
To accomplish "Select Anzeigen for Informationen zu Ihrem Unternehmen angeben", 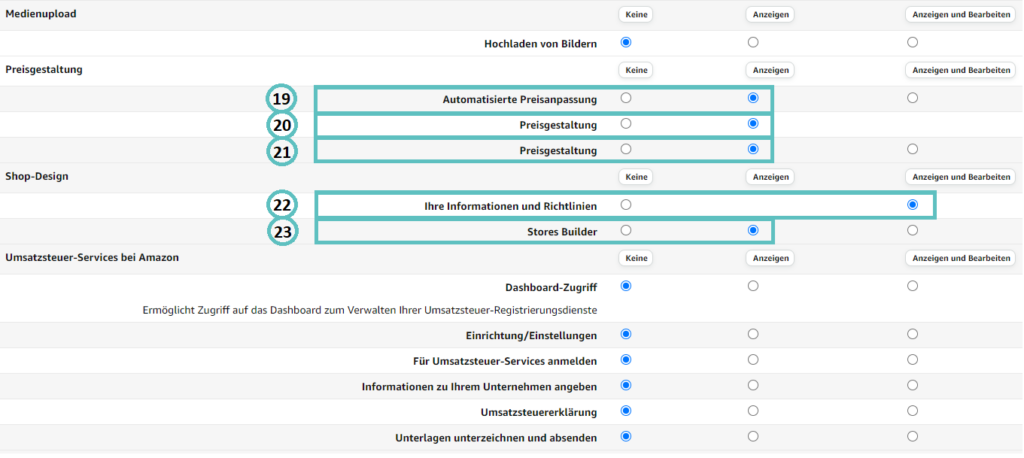I will (x=753, y=385).
